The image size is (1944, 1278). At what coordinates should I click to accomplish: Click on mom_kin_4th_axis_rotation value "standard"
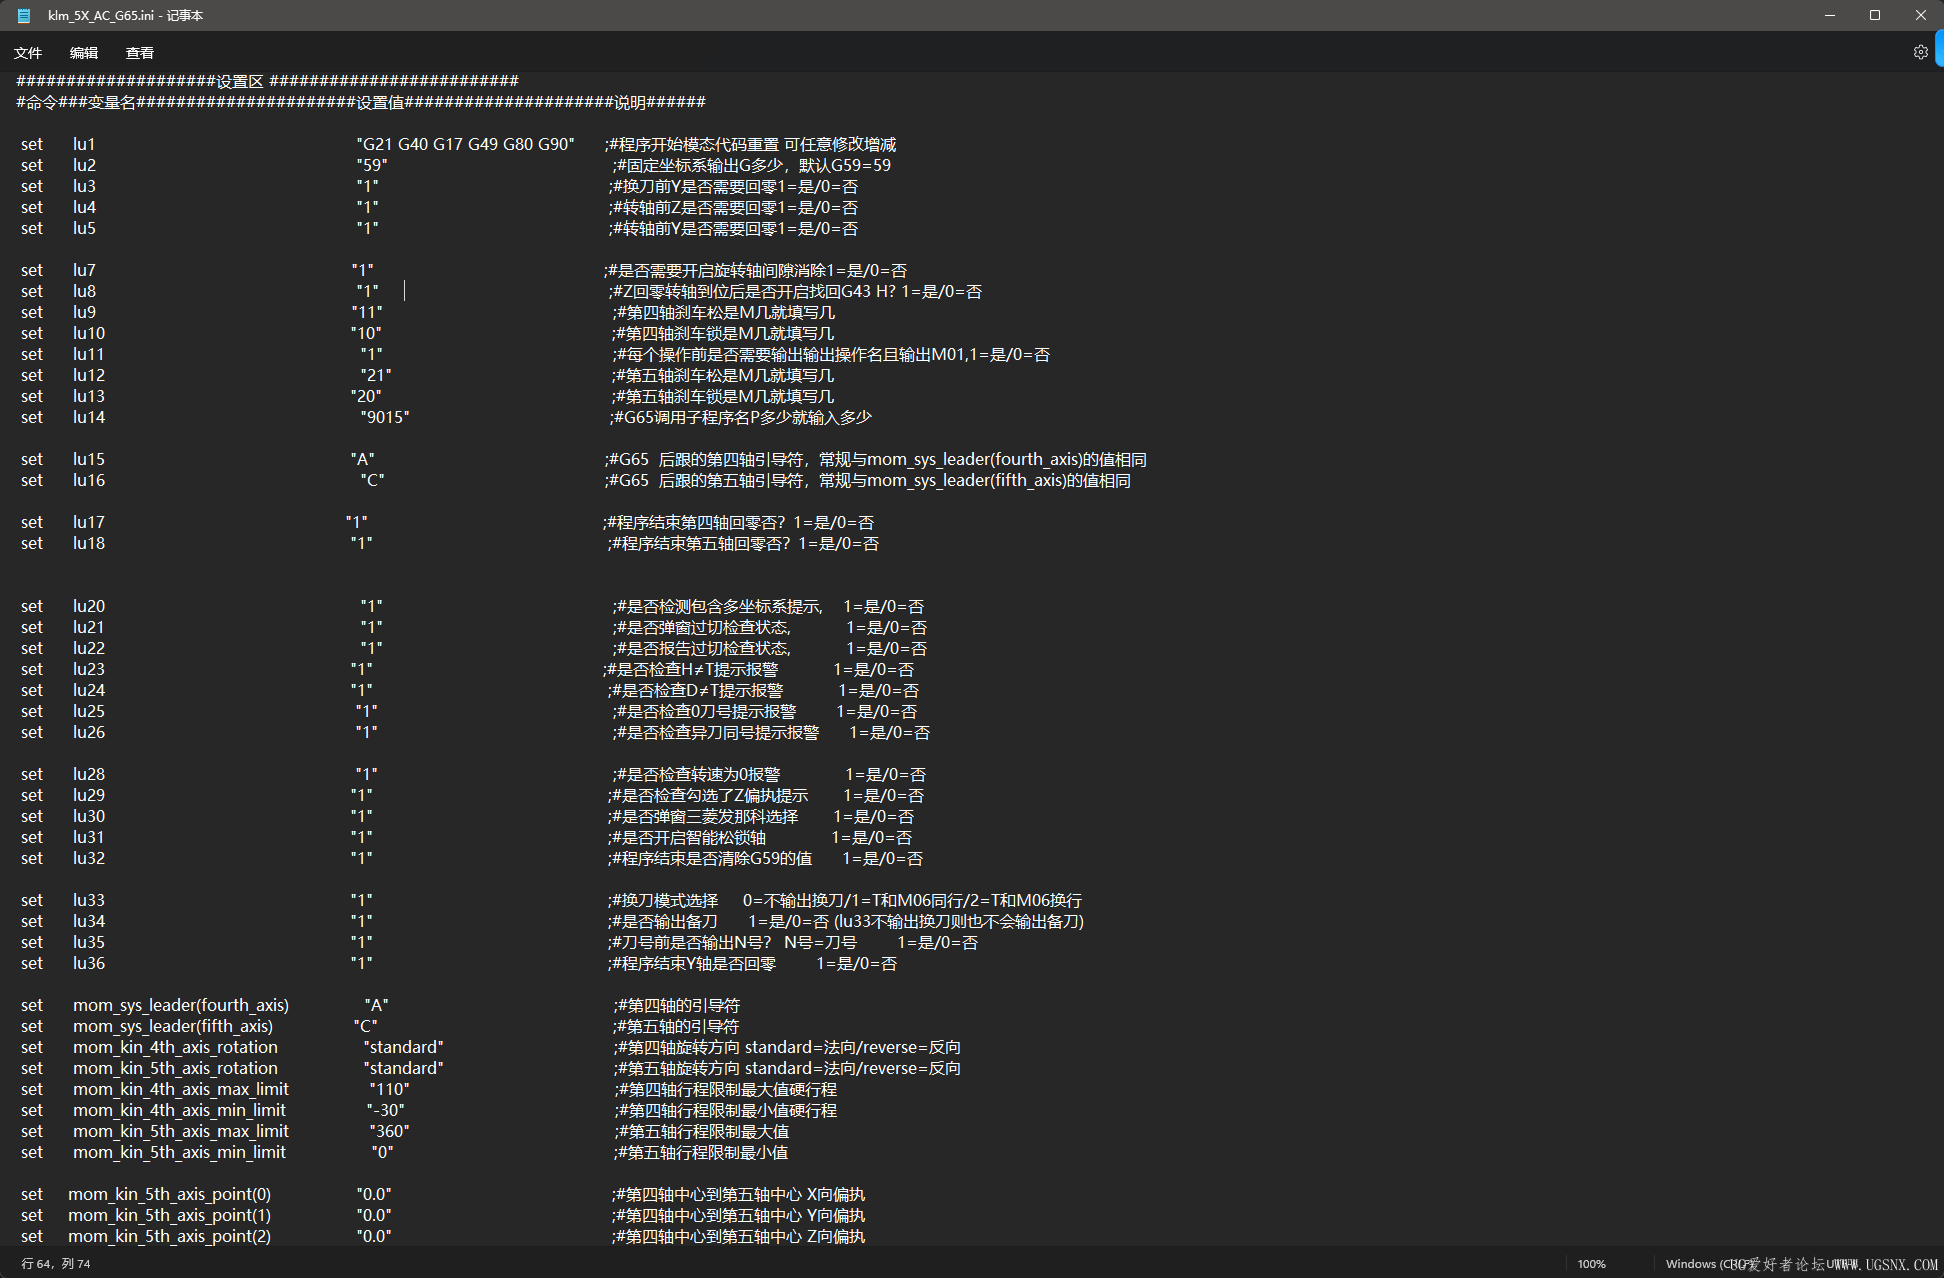click(404, 1047)
